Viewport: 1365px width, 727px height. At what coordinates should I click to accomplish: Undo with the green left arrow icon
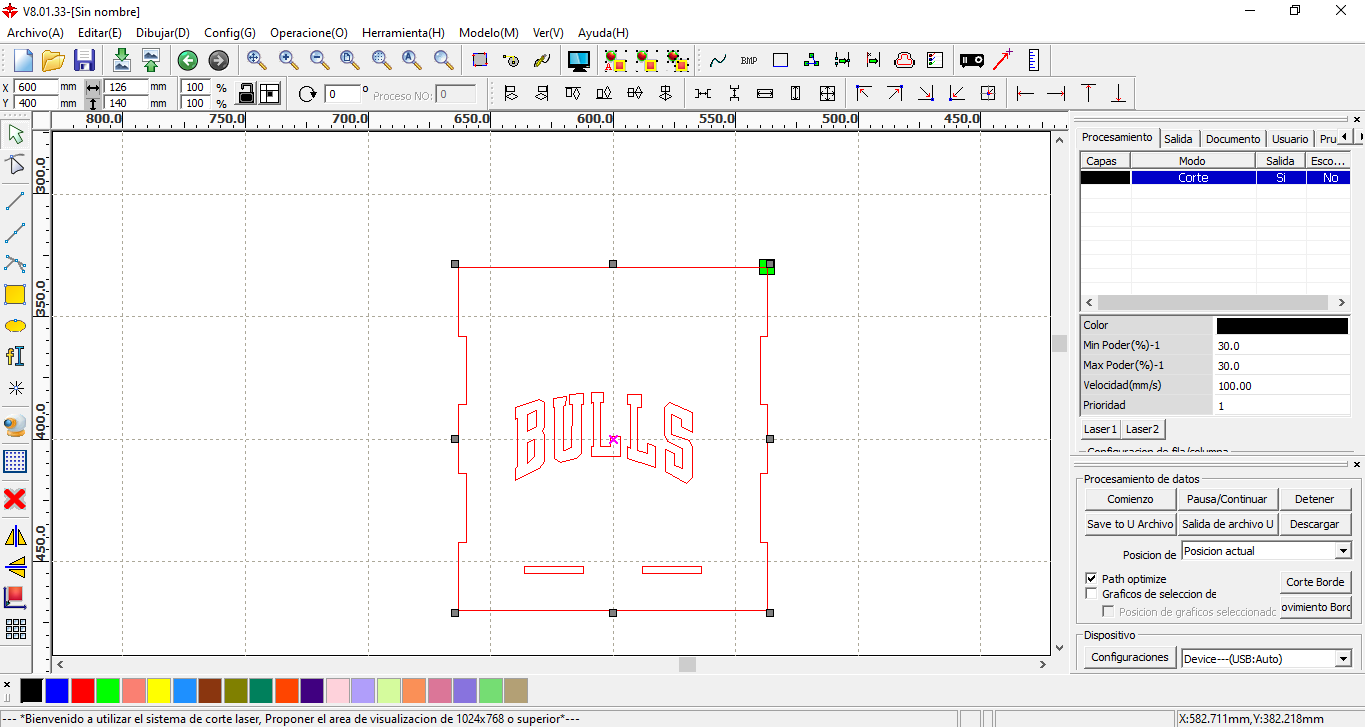pos(188,60)
